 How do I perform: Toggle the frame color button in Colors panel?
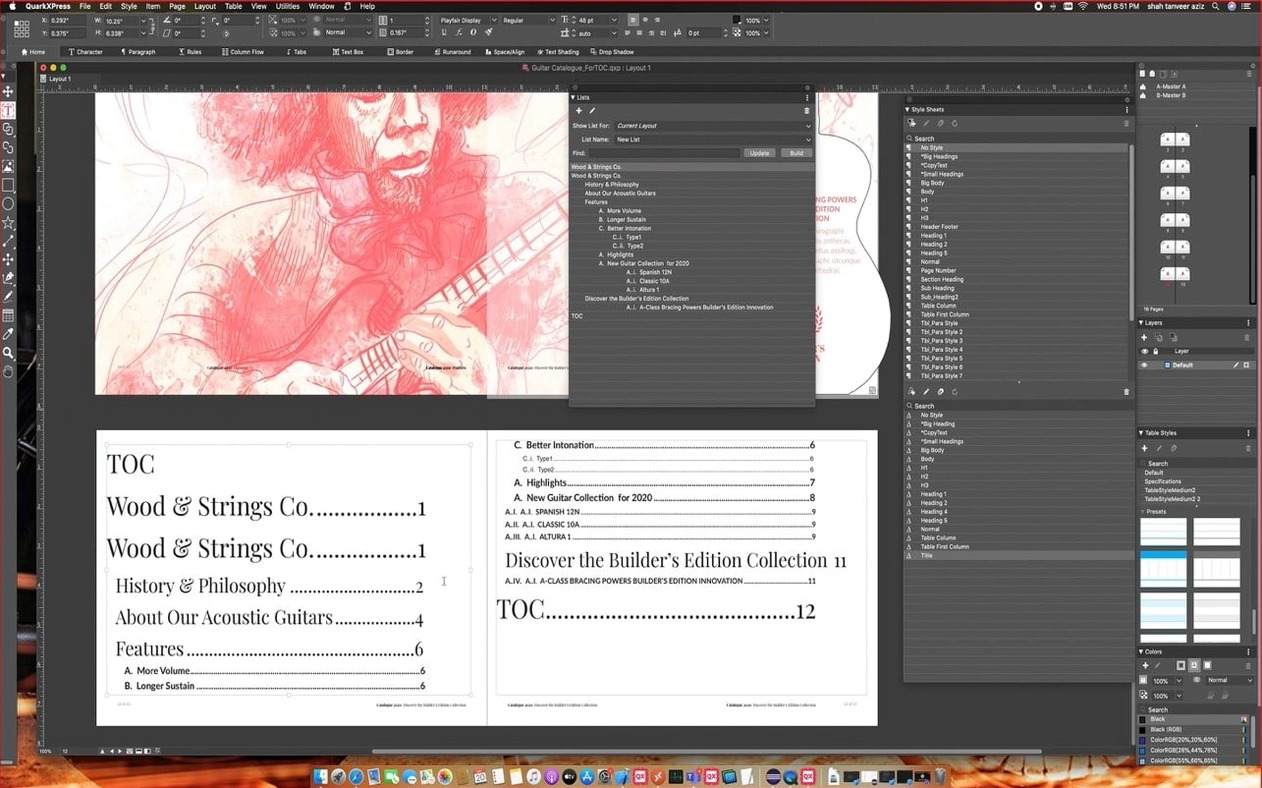coord(1180,666)
